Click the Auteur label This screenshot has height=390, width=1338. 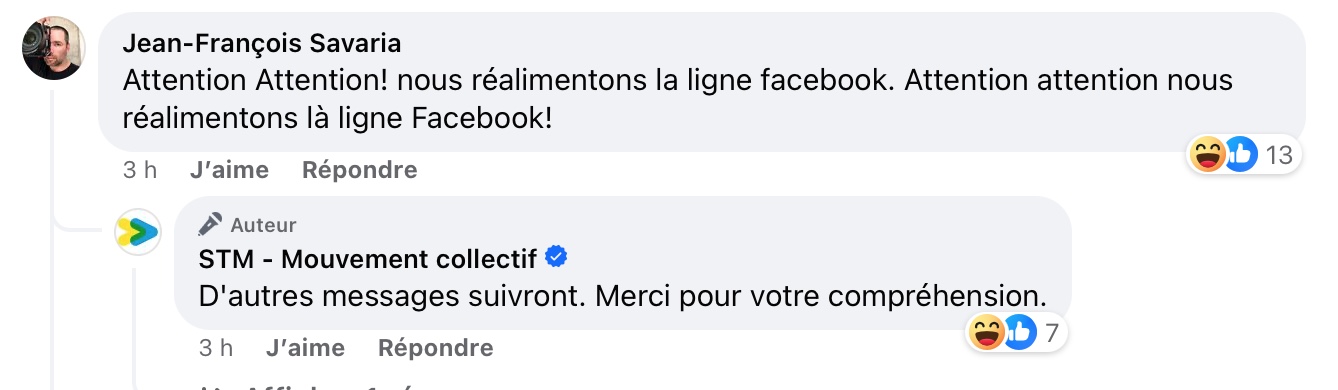(263, 225)
